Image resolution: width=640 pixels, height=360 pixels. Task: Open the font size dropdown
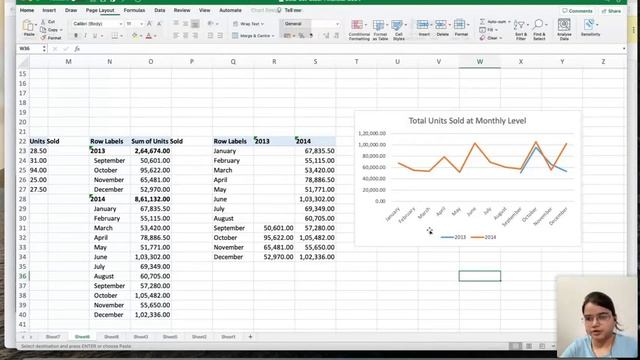tap(141, 24)
